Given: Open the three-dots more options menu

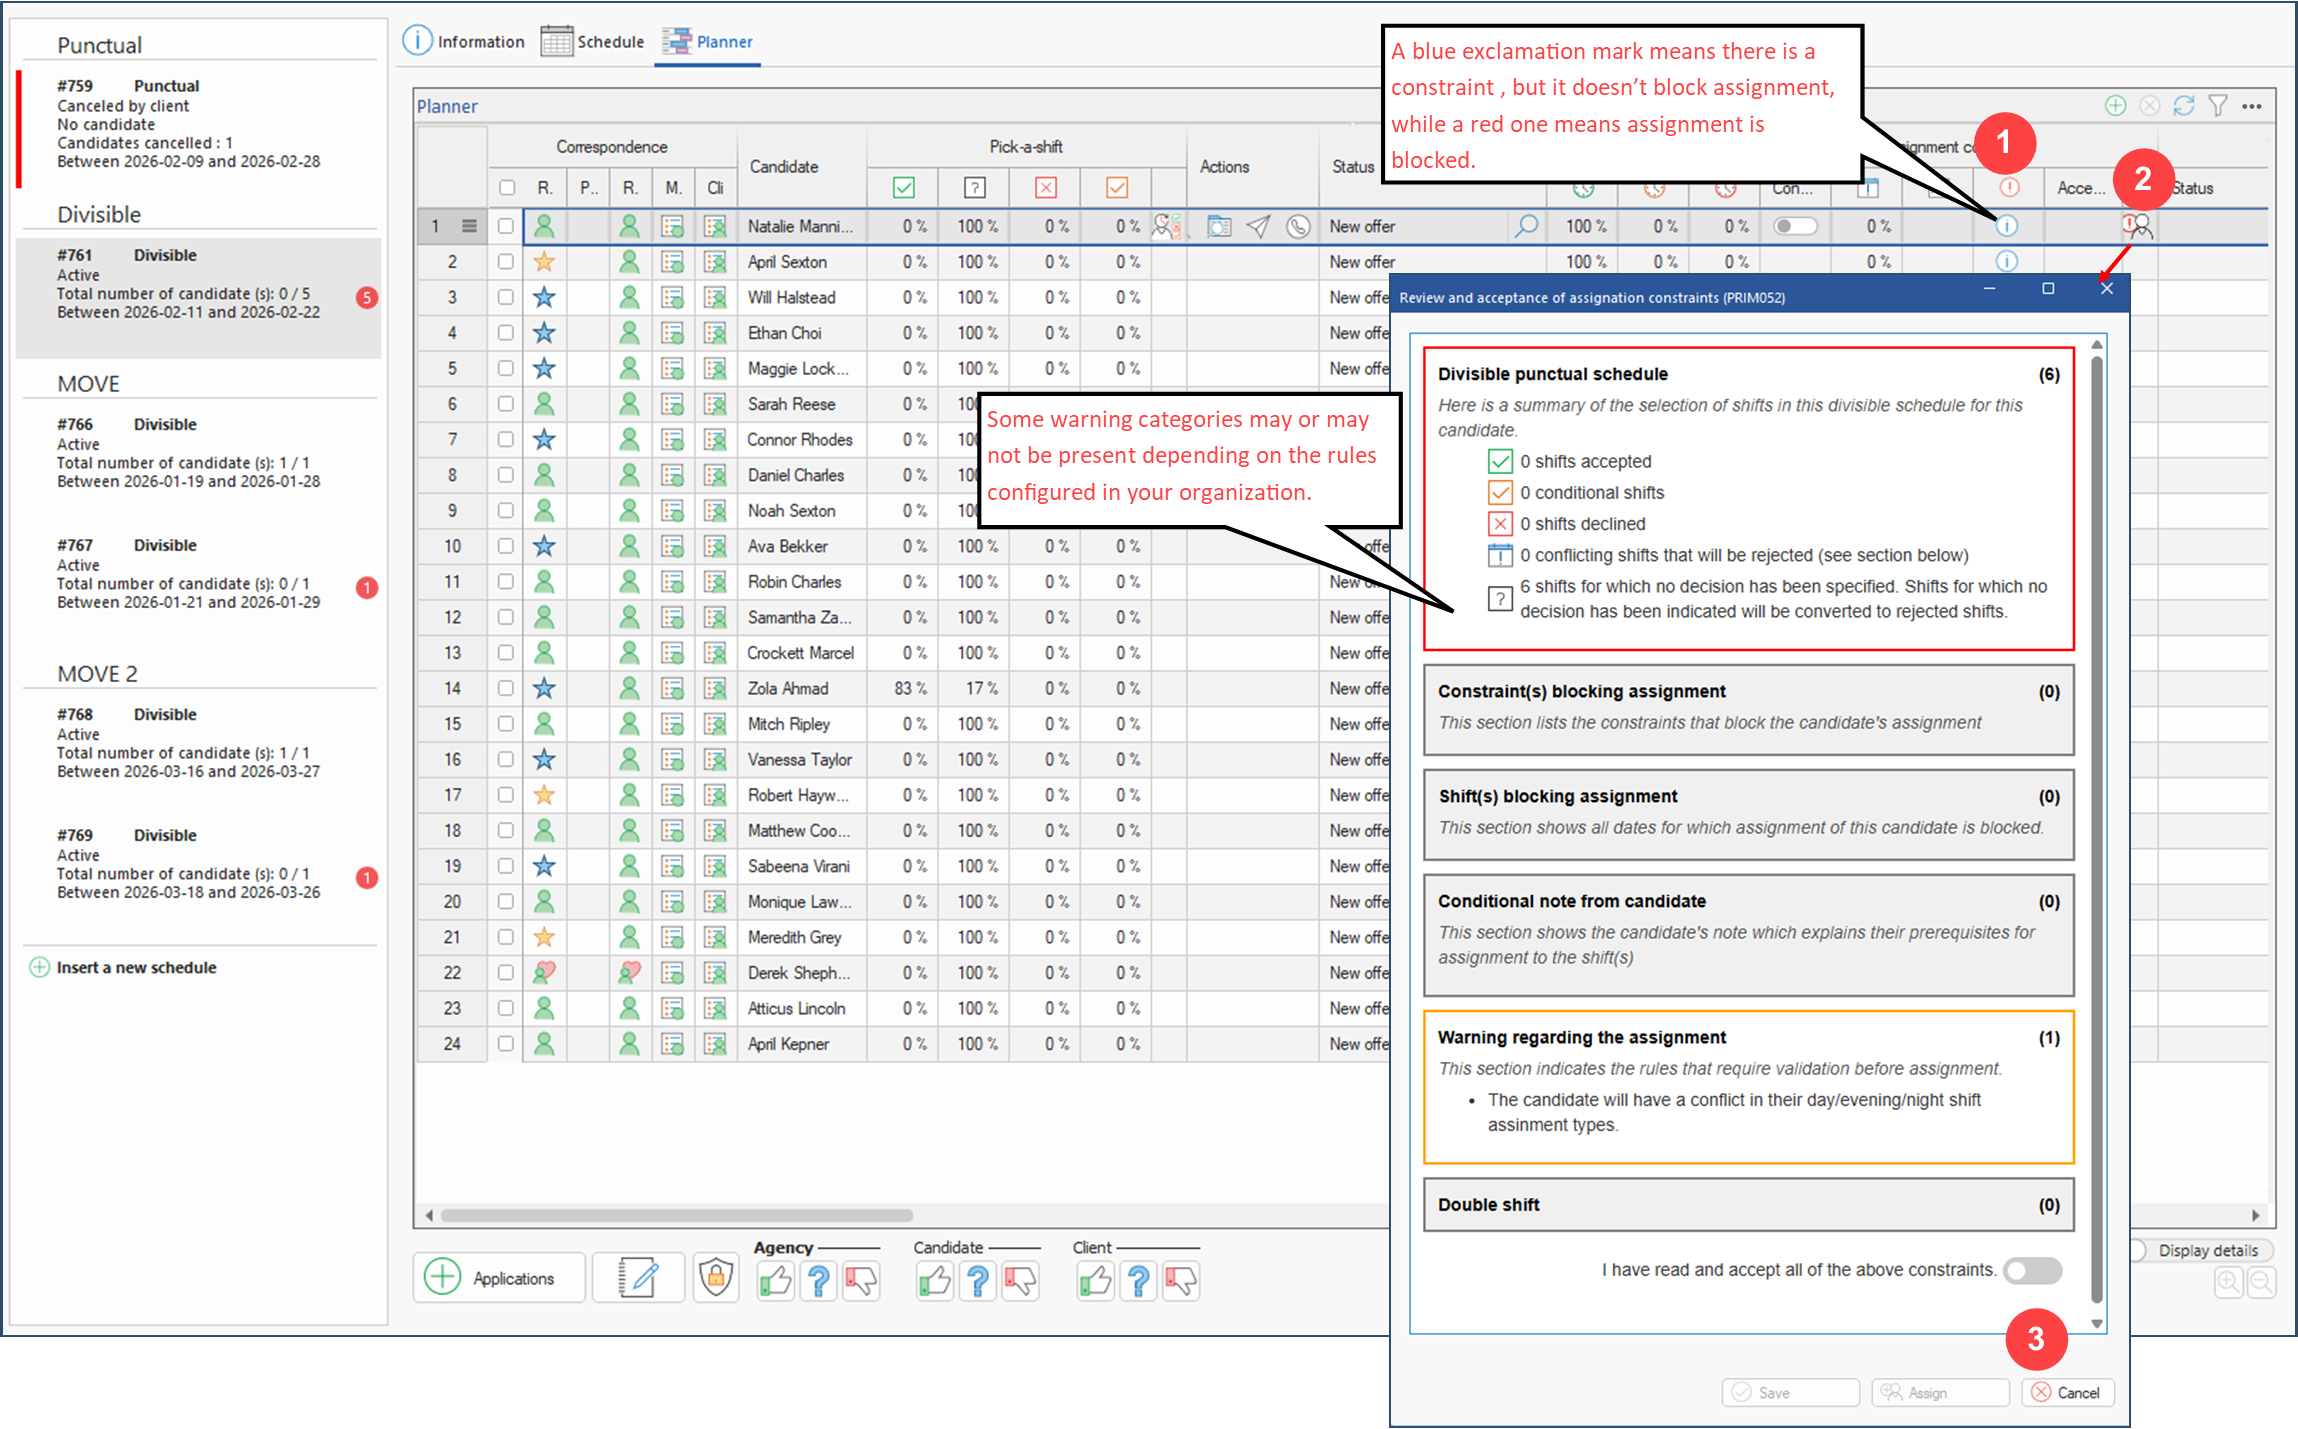Looking at the screenshot, I should (2252, 106).
